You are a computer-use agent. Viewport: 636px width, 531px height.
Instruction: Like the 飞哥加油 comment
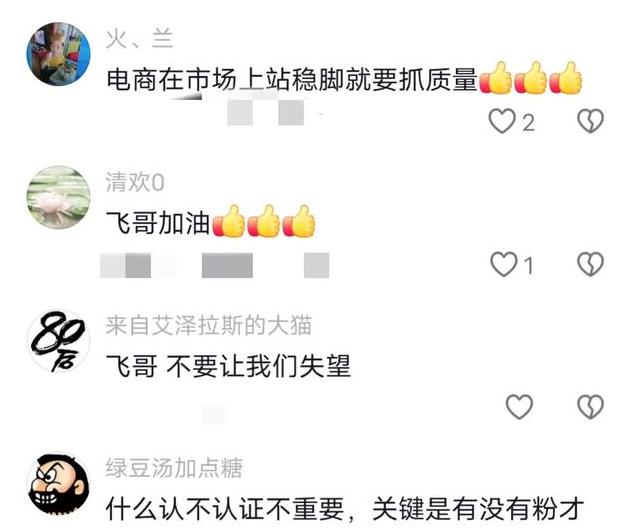pyautogui.click(x=504, y=264)
